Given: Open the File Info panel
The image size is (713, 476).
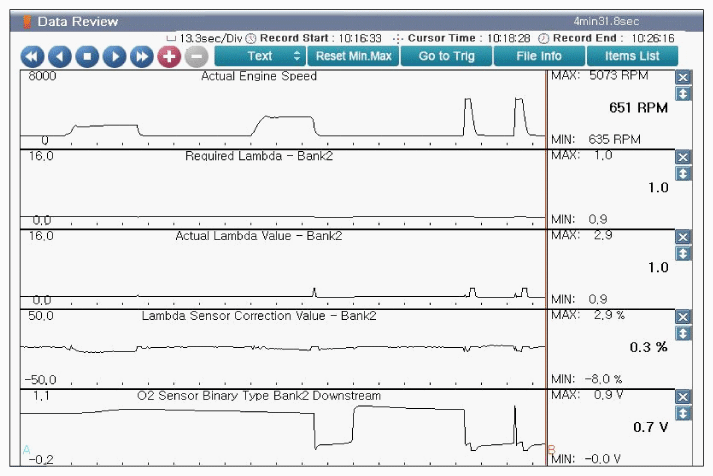Looking at the screenshot, I should tap(538, 56).
